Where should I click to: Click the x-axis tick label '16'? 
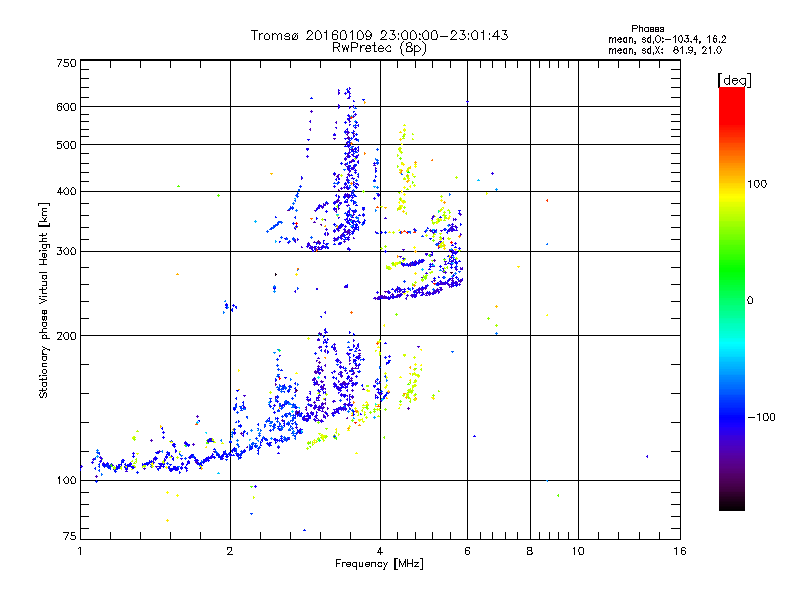tap(680, 551)
